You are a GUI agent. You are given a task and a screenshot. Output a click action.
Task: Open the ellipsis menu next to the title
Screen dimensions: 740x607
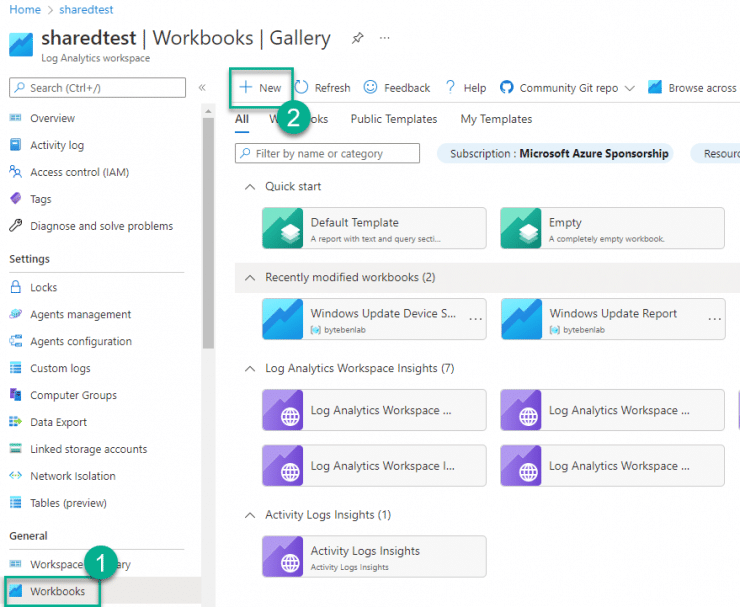click(385, 38)
